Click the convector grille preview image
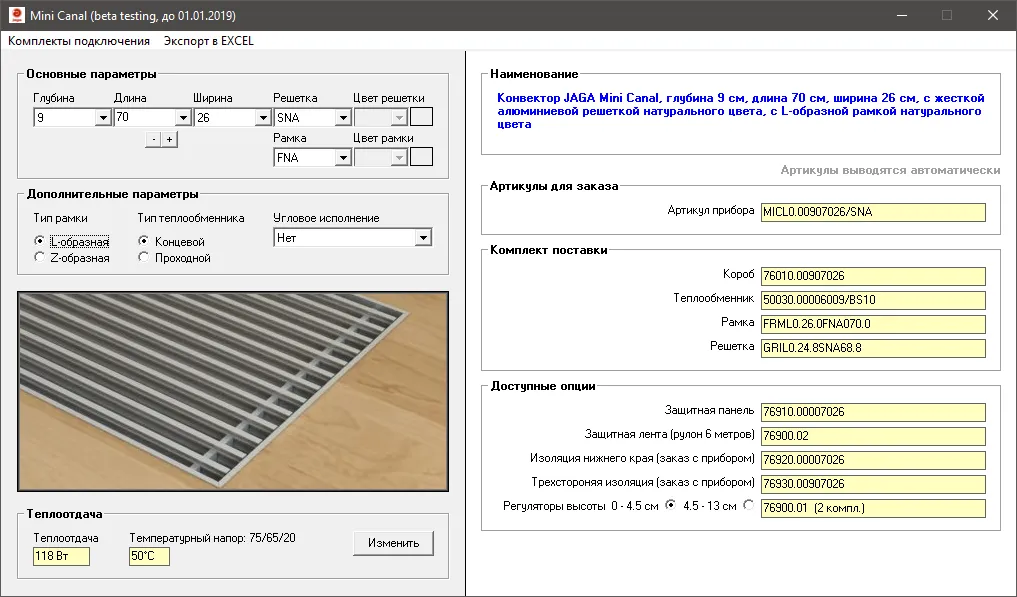The width and height of the screenshot is (1017, 597). point(233,391)
